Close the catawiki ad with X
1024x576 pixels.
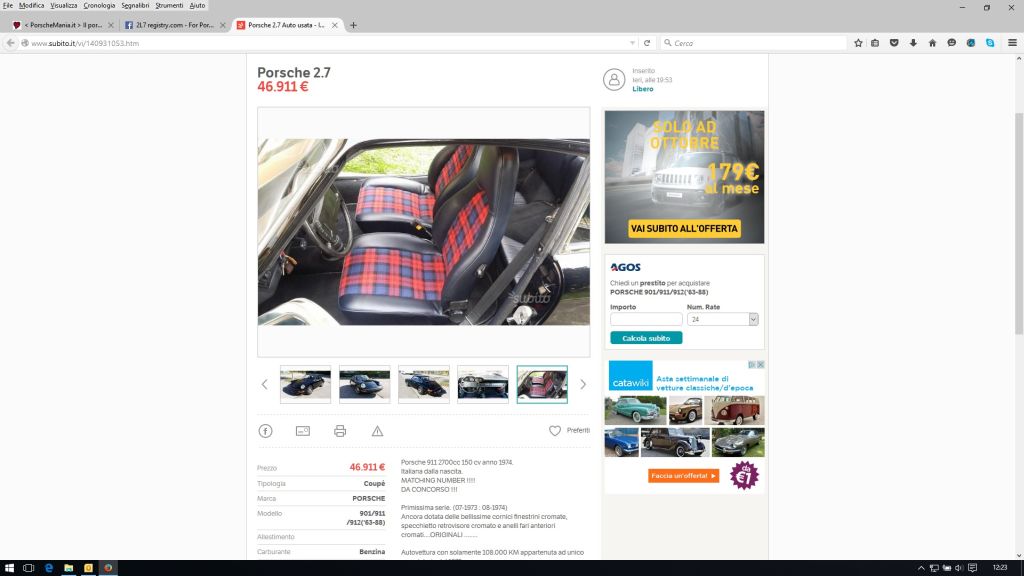[760, 365]
